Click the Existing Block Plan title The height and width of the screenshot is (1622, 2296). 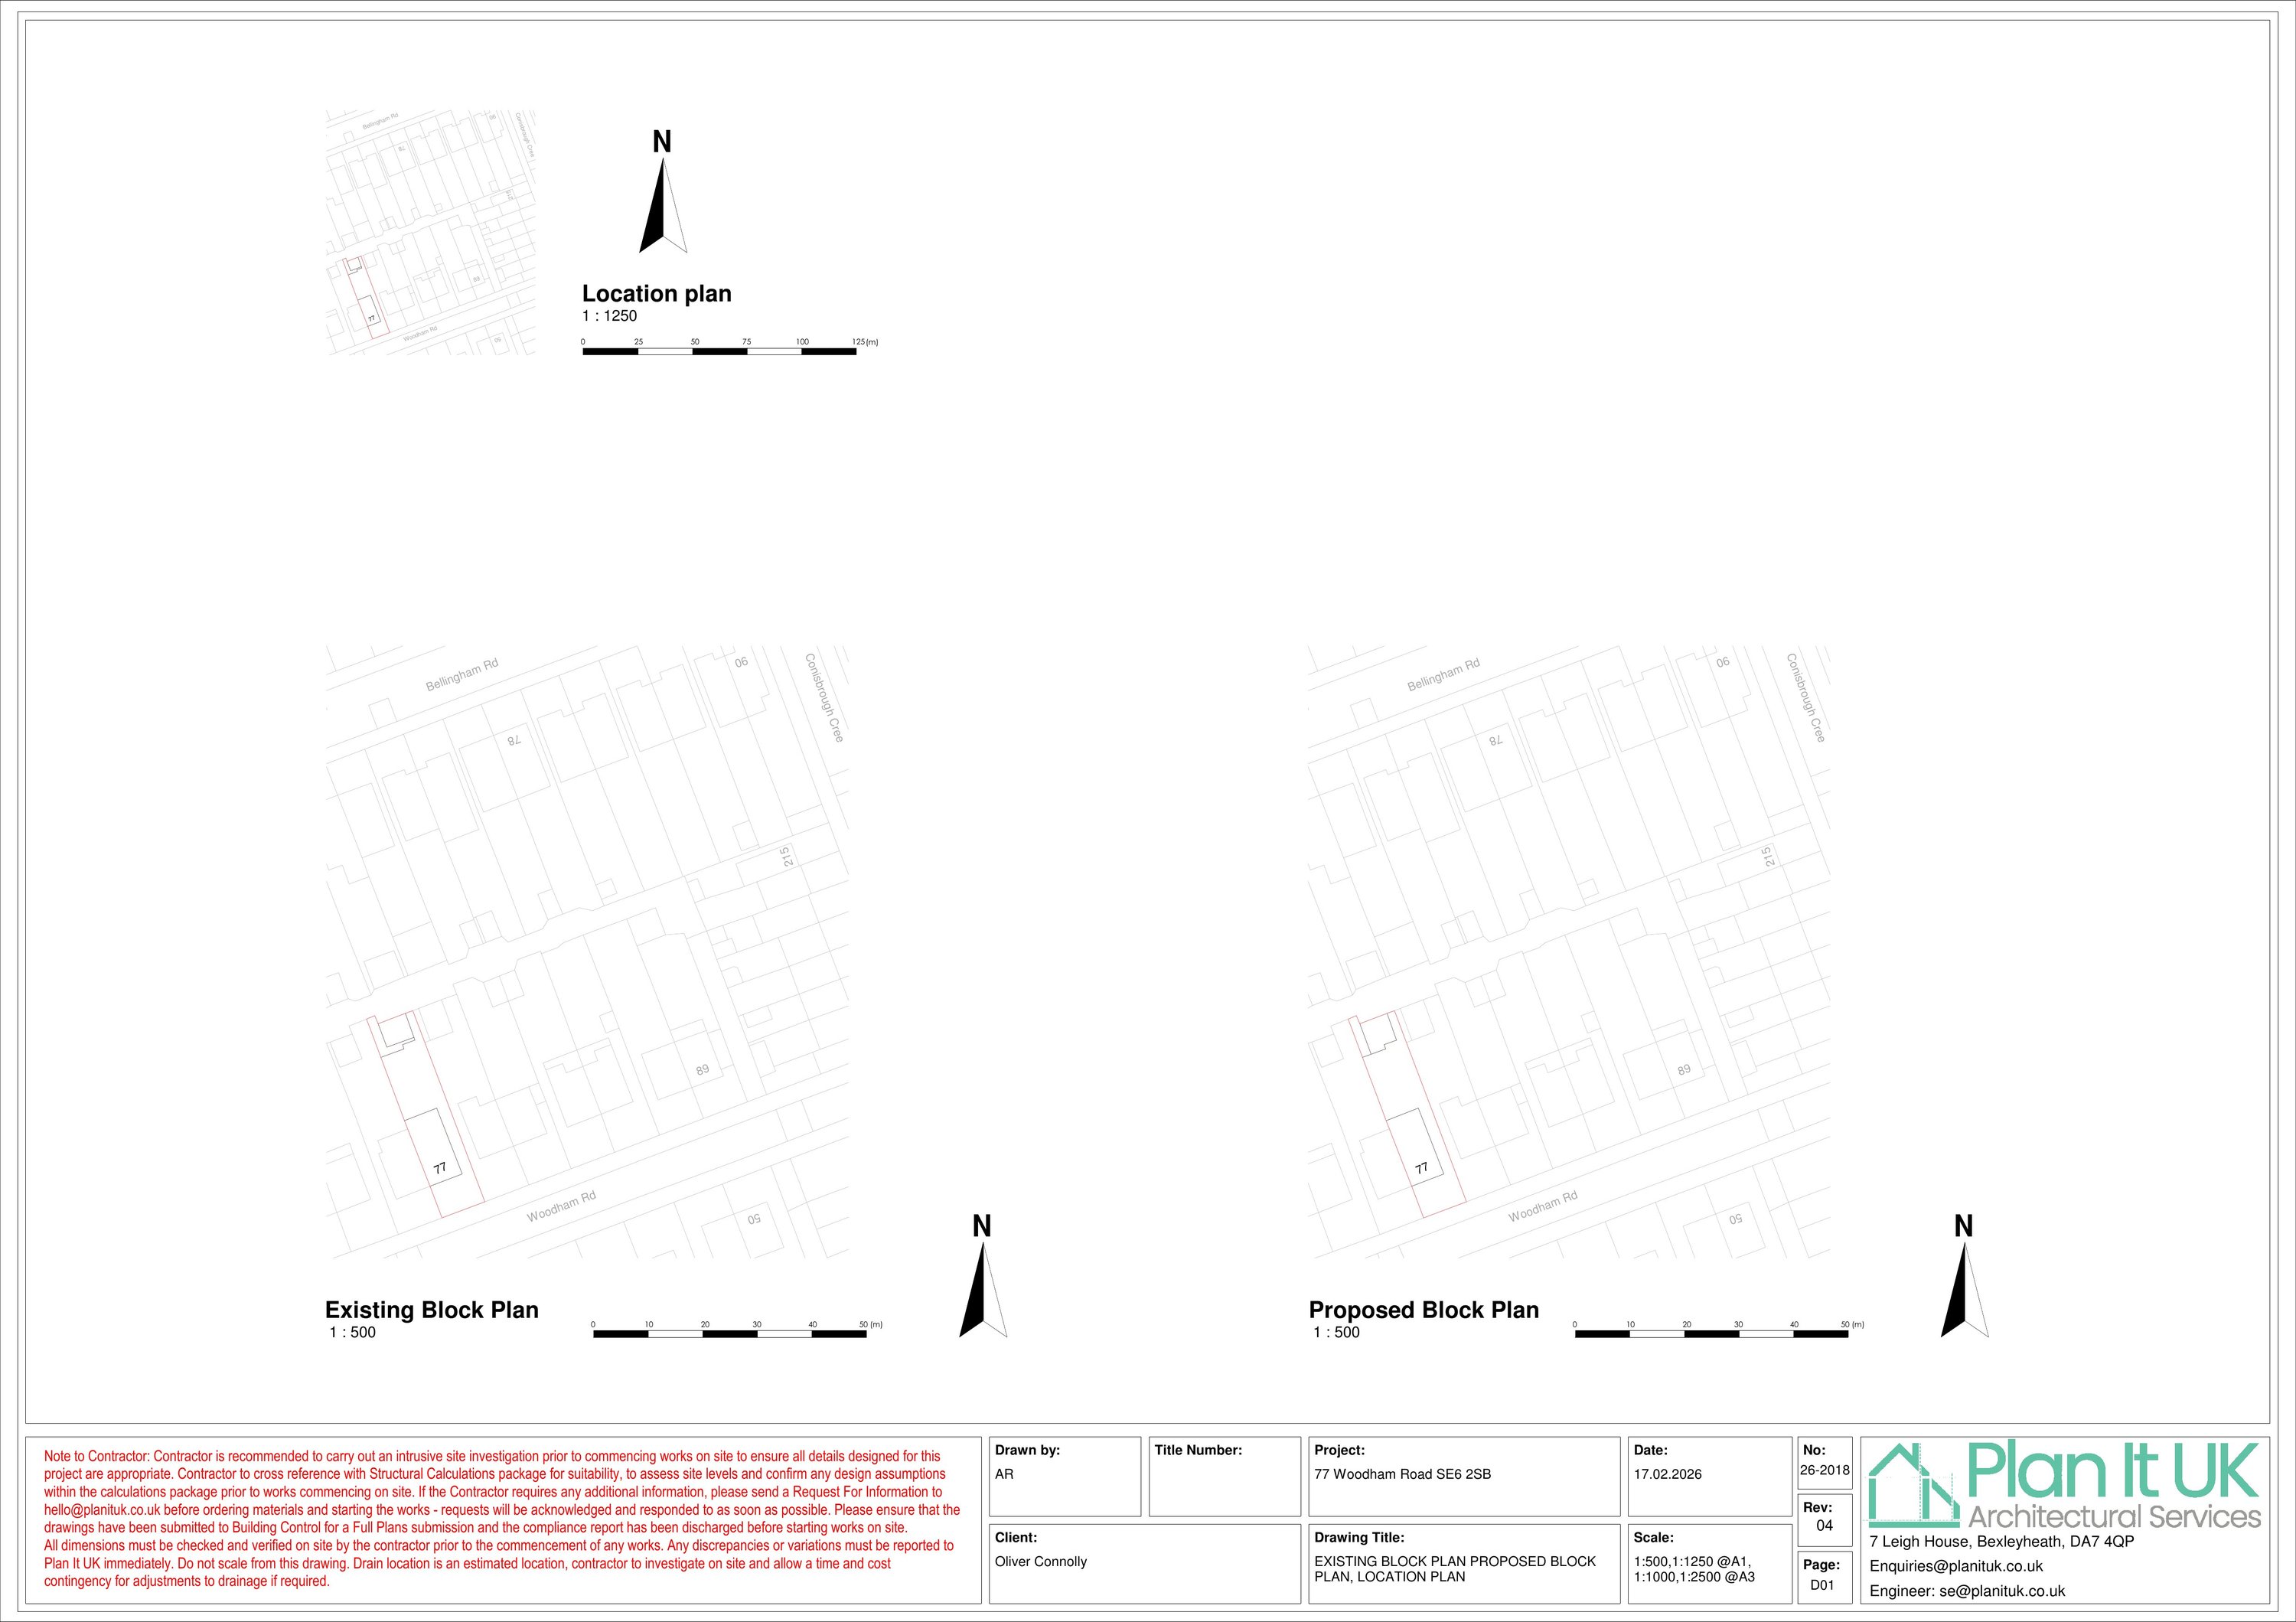[432, 1310]
